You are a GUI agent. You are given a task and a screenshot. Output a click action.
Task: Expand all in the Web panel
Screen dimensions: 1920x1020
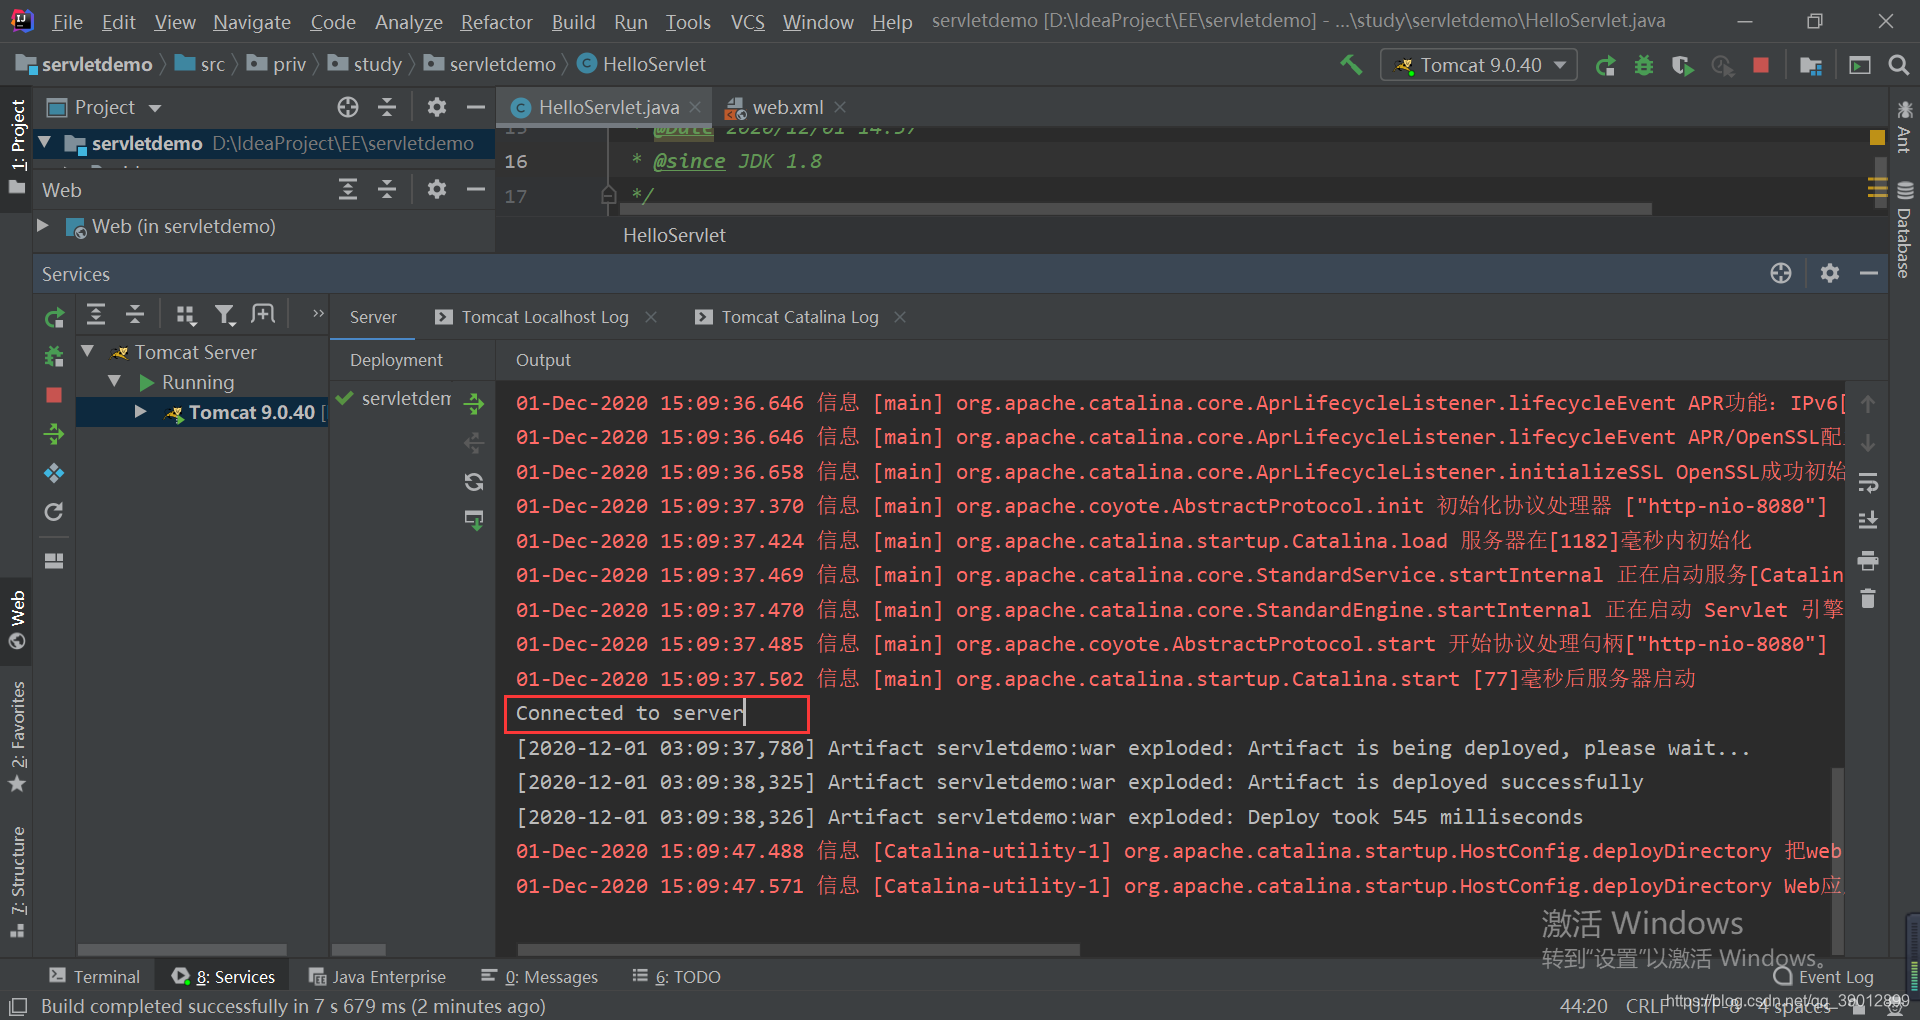click(348, 189)
